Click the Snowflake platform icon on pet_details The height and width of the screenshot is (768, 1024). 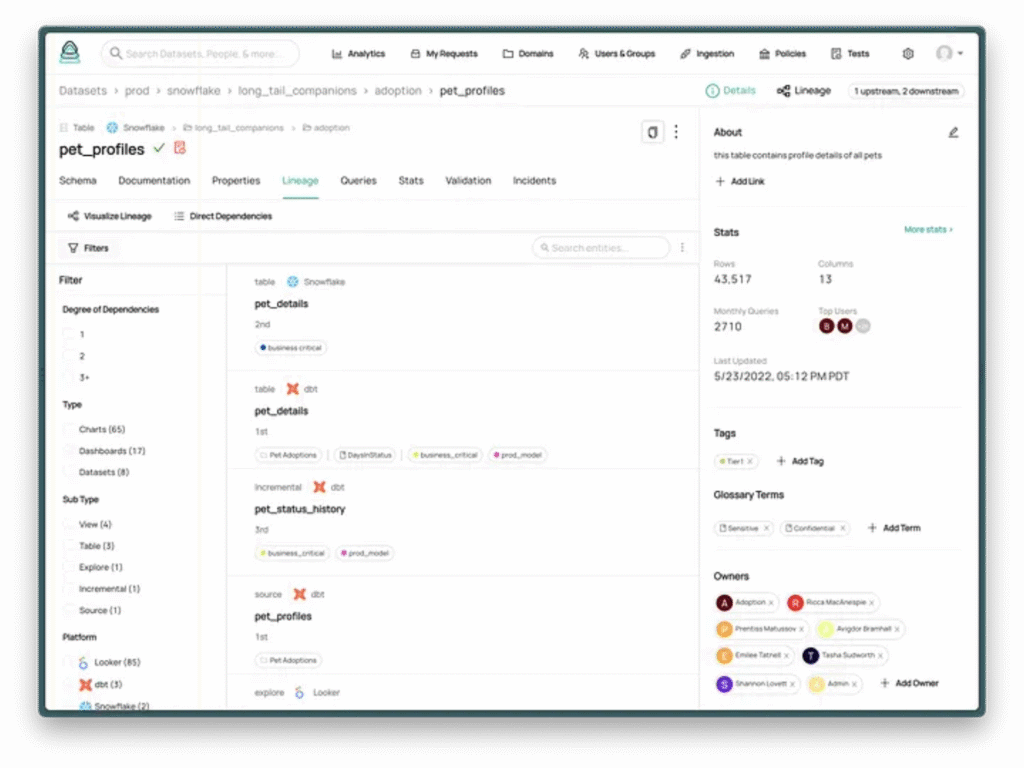click(290, 282)
